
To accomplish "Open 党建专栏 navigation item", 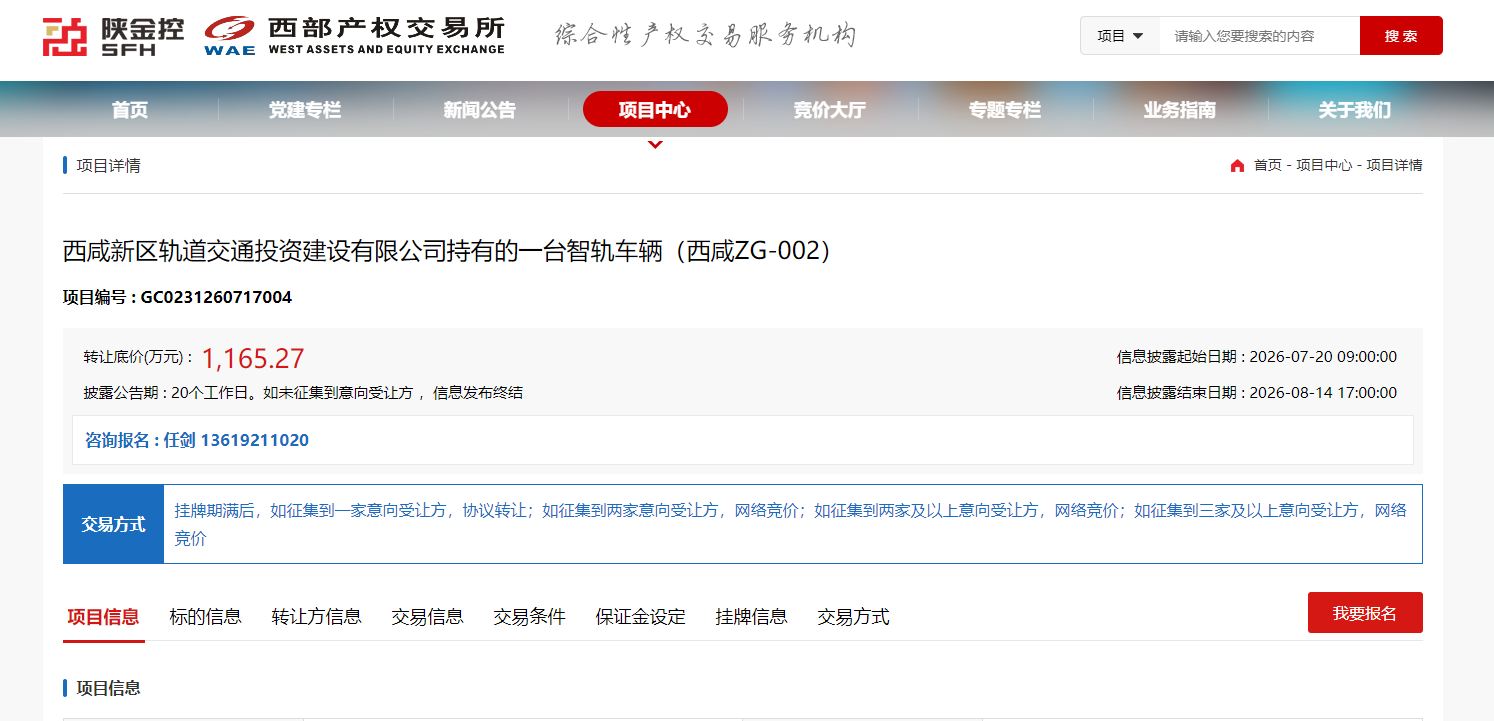I will tap(305, 110).
